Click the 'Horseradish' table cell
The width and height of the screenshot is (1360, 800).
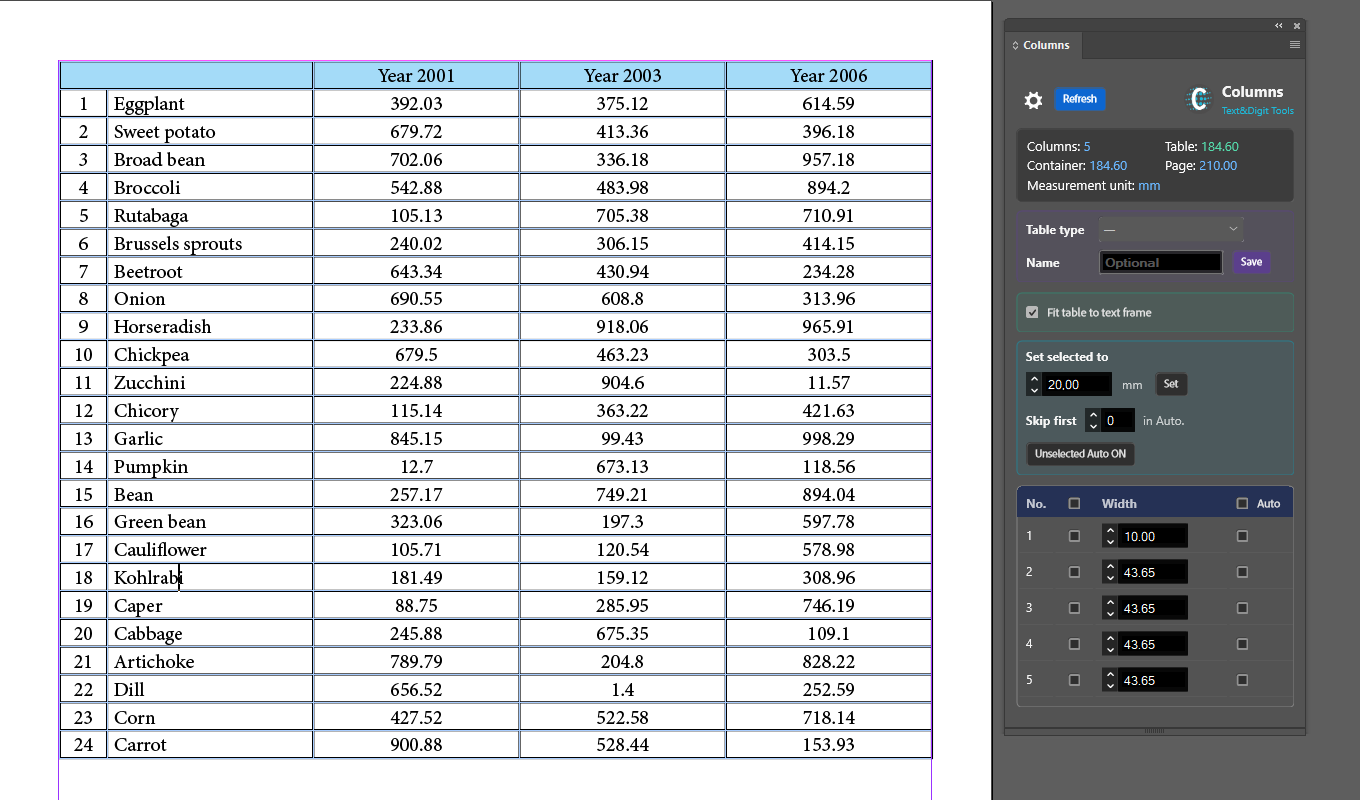point(210,326)
